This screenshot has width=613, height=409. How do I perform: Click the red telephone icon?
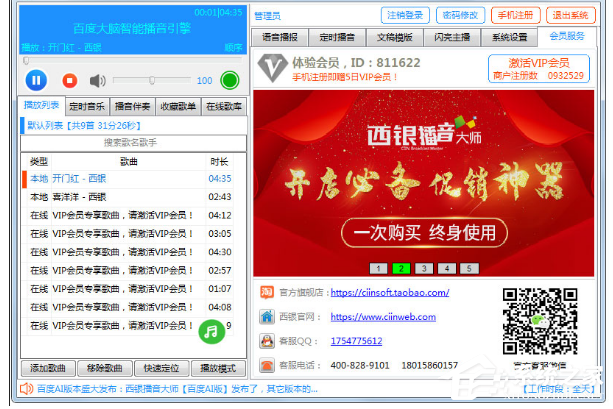[x=267, y=365]
